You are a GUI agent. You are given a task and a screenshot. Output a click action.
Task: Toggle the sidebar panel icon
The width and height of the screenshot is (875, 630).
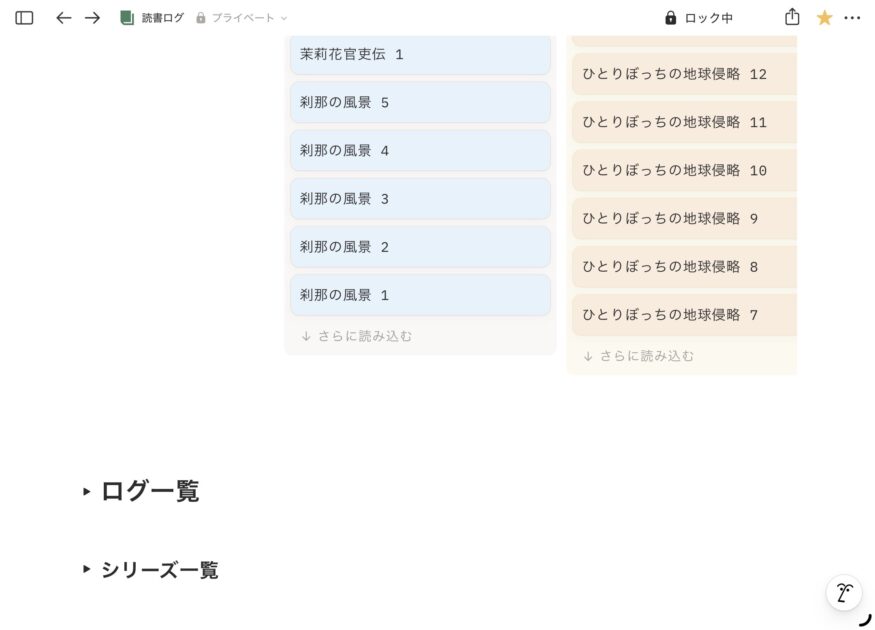24,18
